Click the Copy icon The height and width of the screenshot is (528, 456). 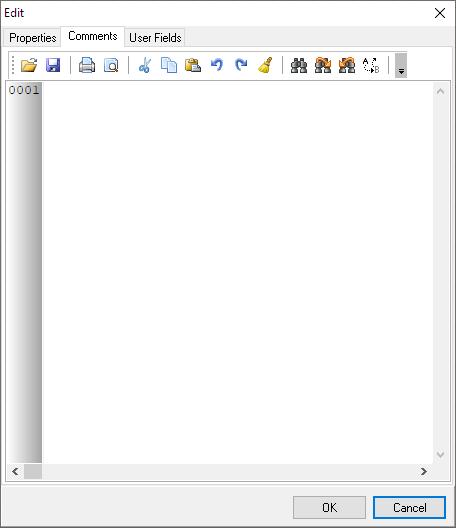(169, 65)
